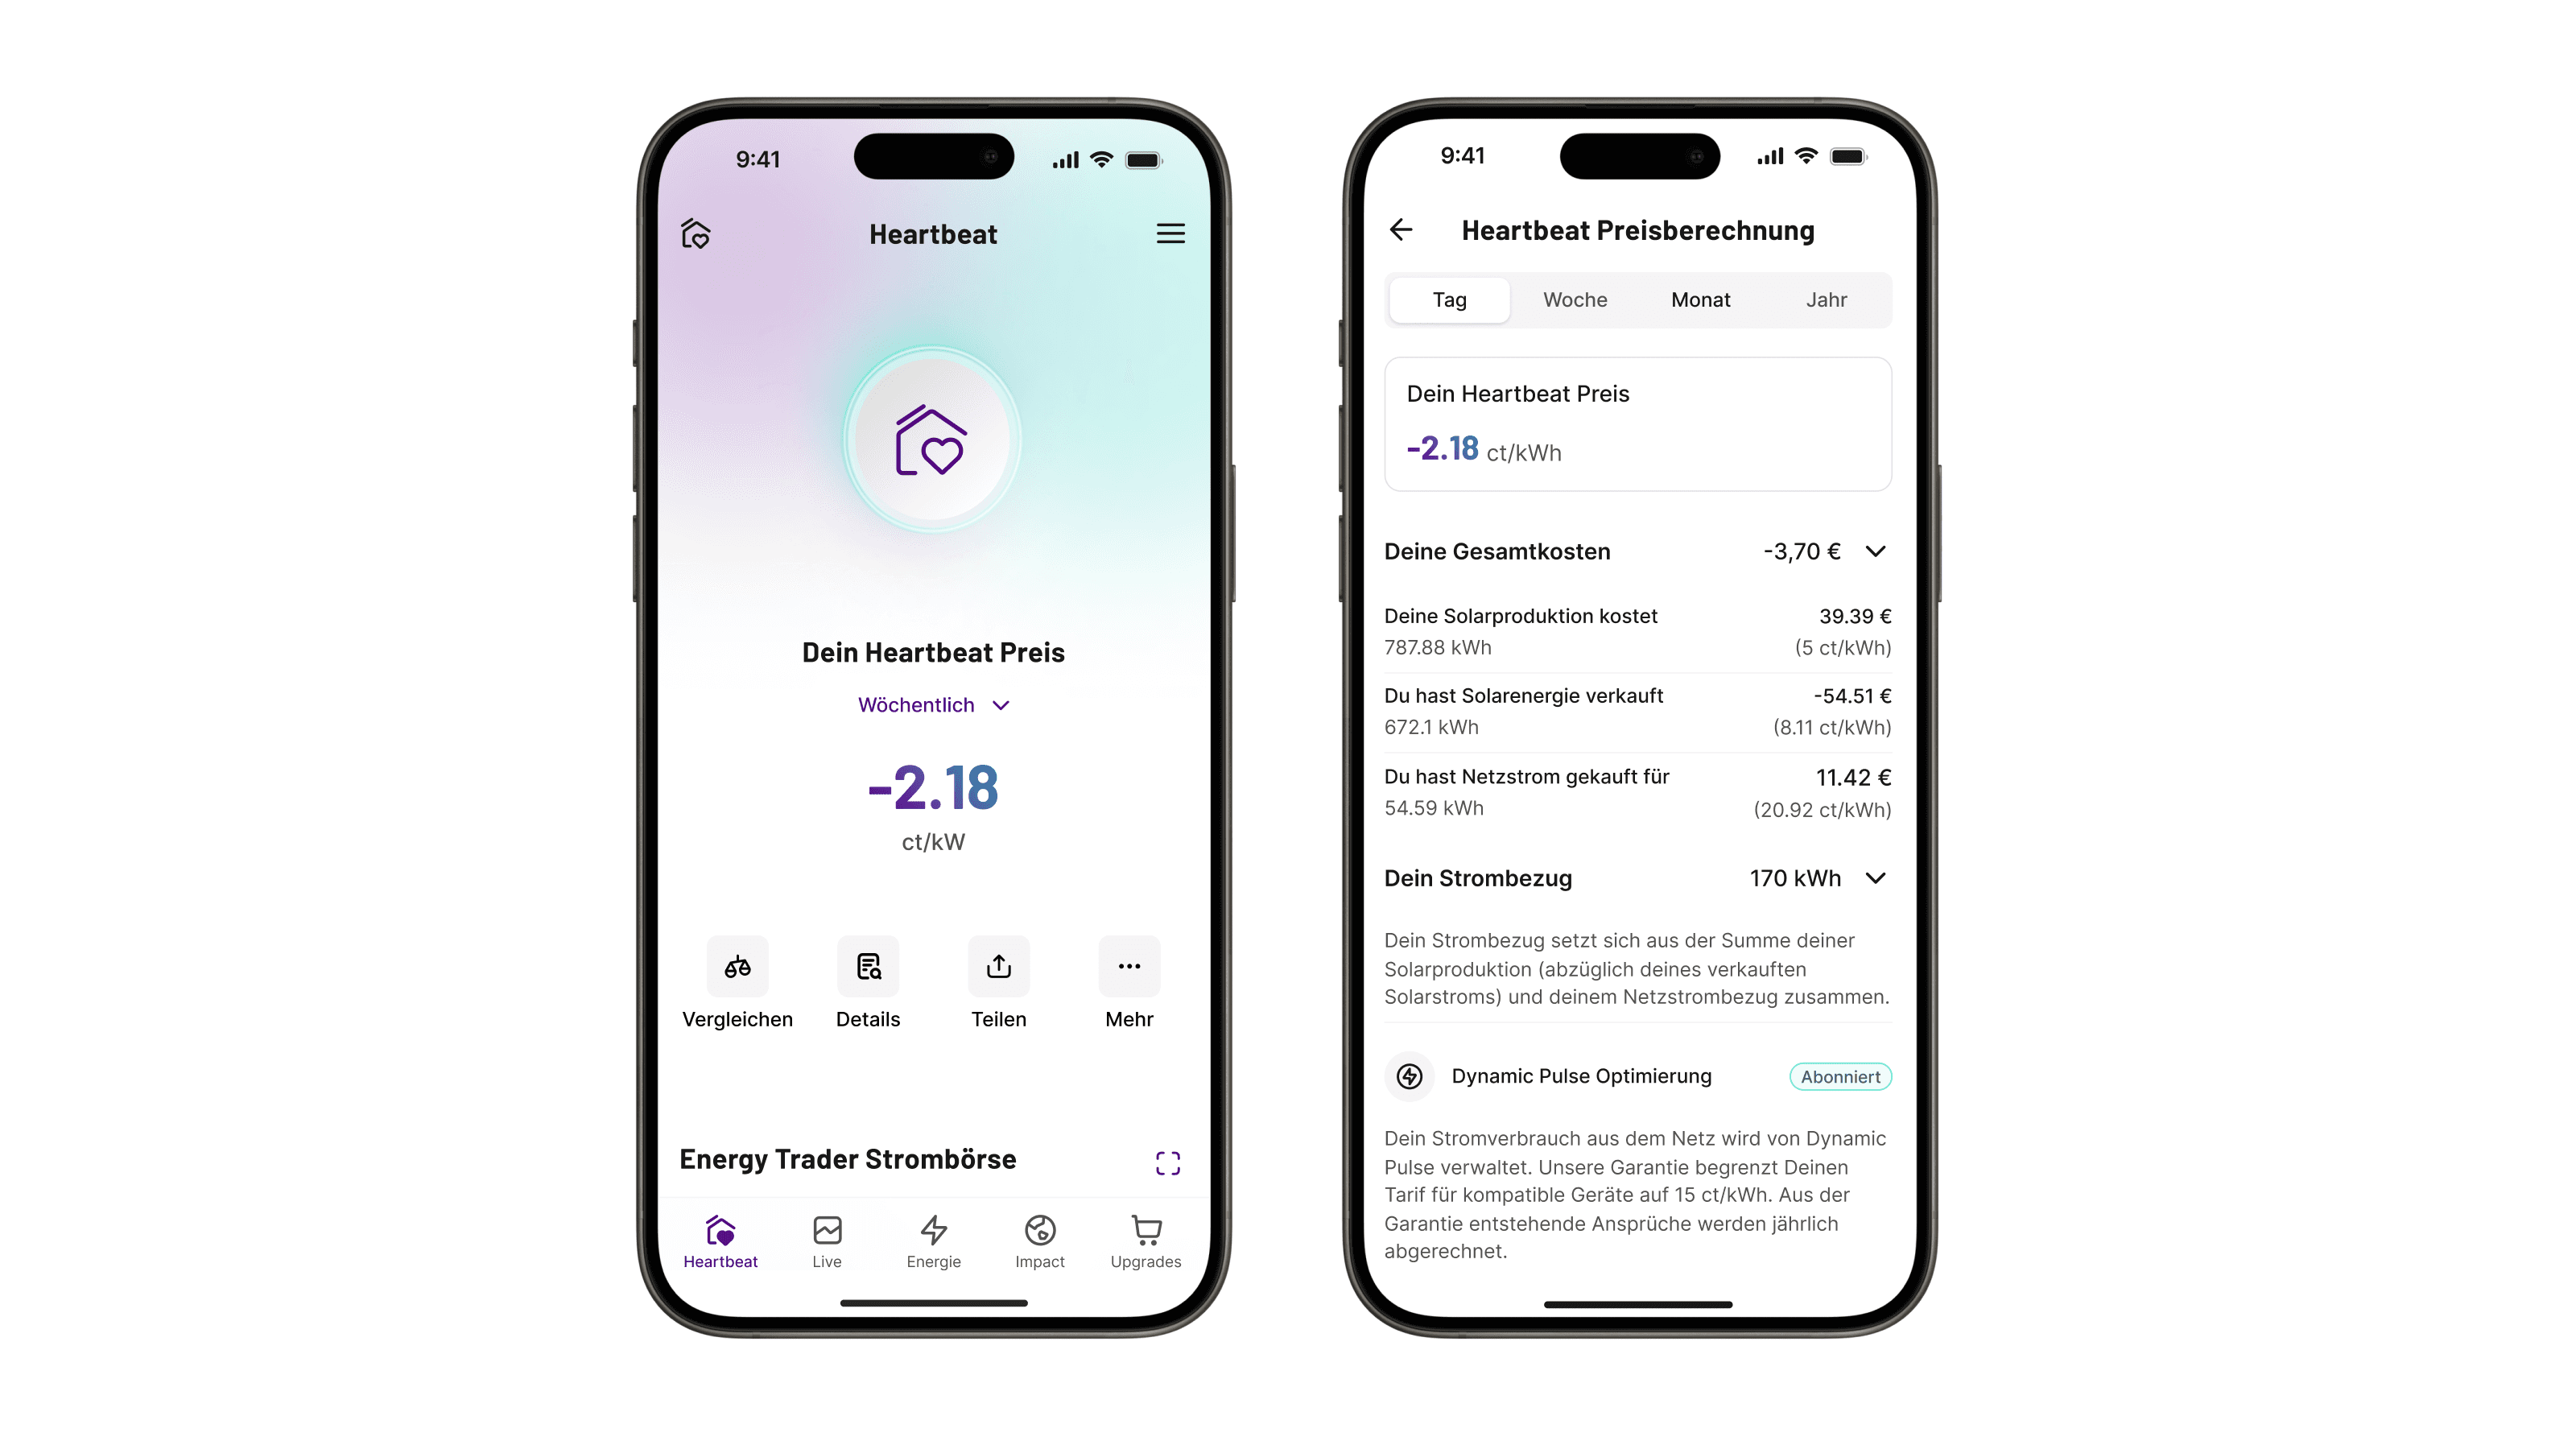This screenshot has width=2576, height=1449.
Task: Select the Tag daily view tab
Action: point(1449,299)
